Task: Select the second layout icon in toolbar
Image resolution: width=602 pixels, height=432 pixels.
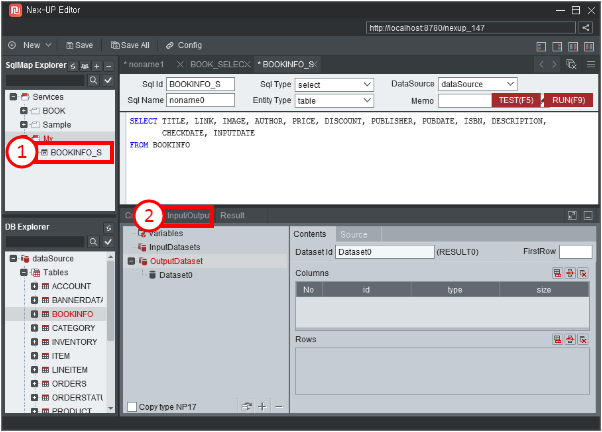Action: [557, 47]
